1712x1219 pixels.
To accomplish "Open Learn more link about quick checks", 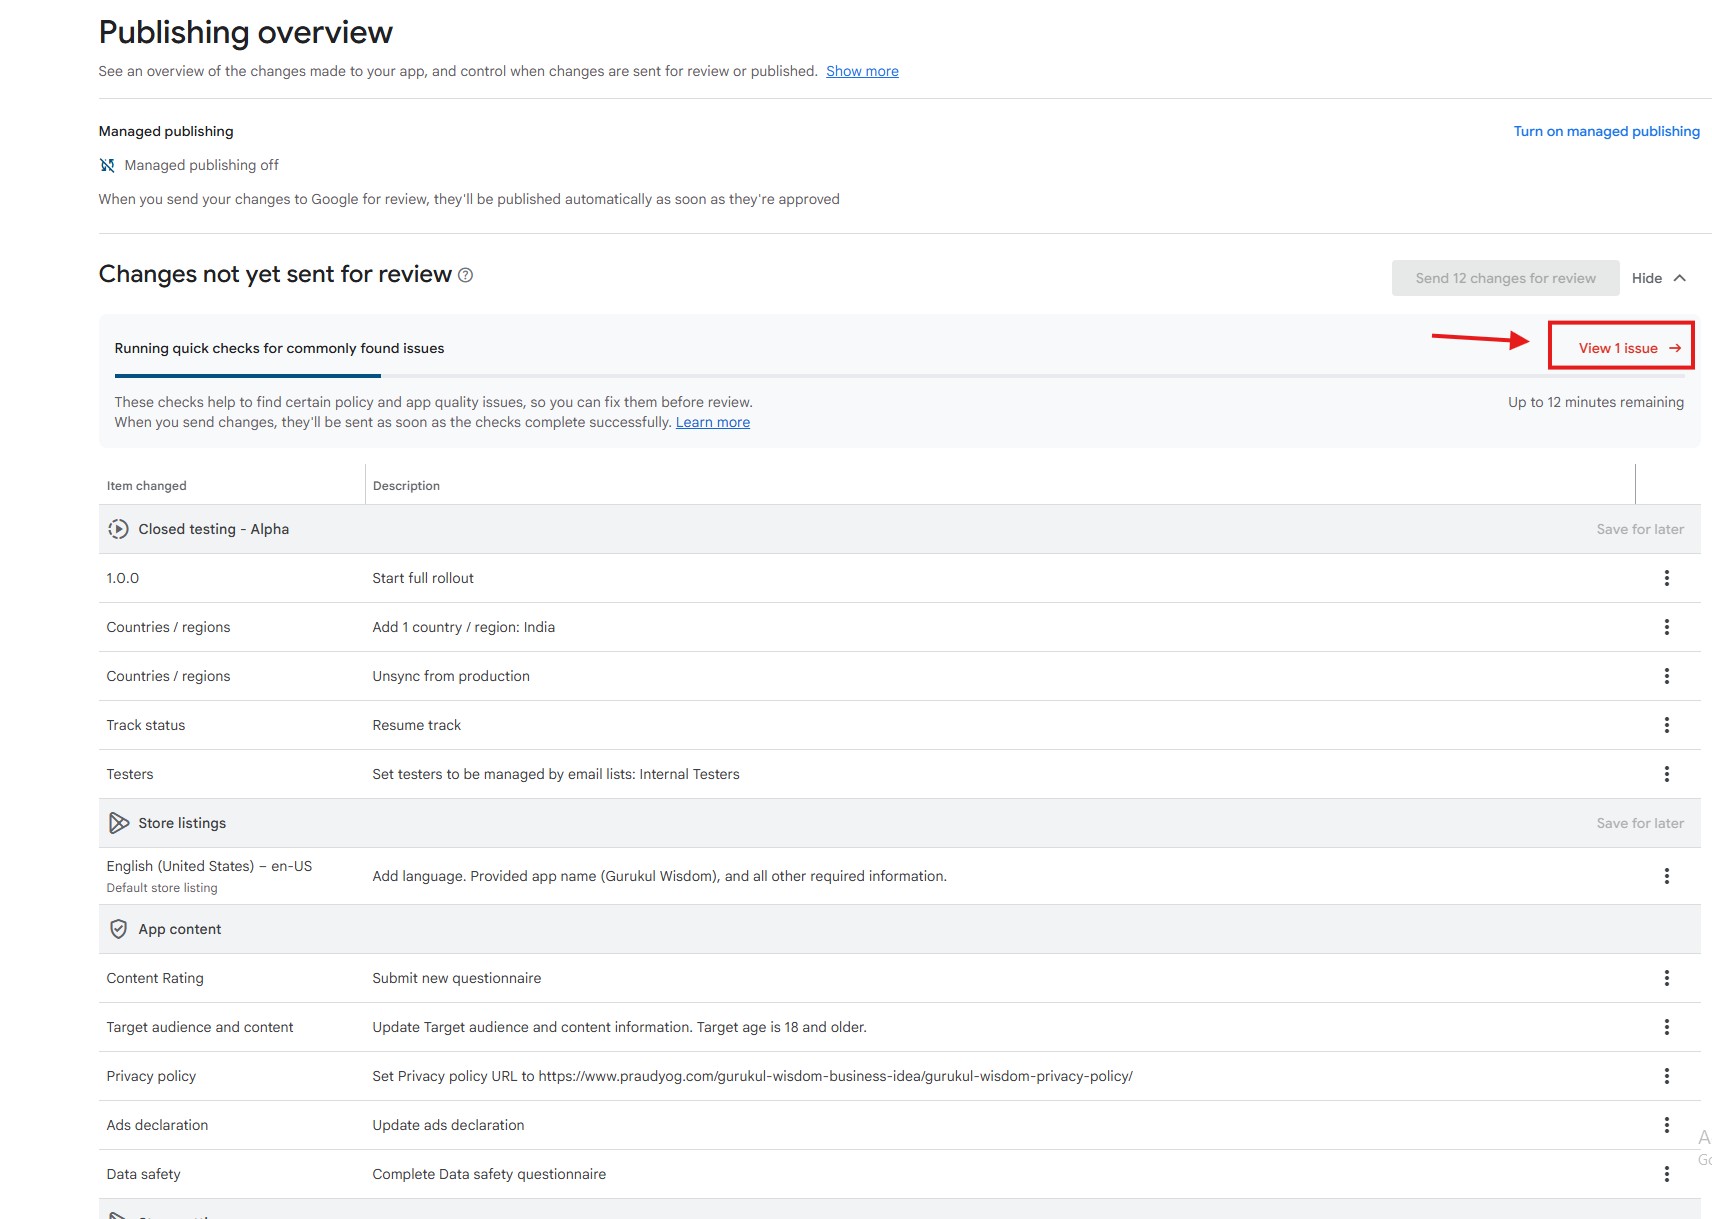I will [x=712, y=422].
